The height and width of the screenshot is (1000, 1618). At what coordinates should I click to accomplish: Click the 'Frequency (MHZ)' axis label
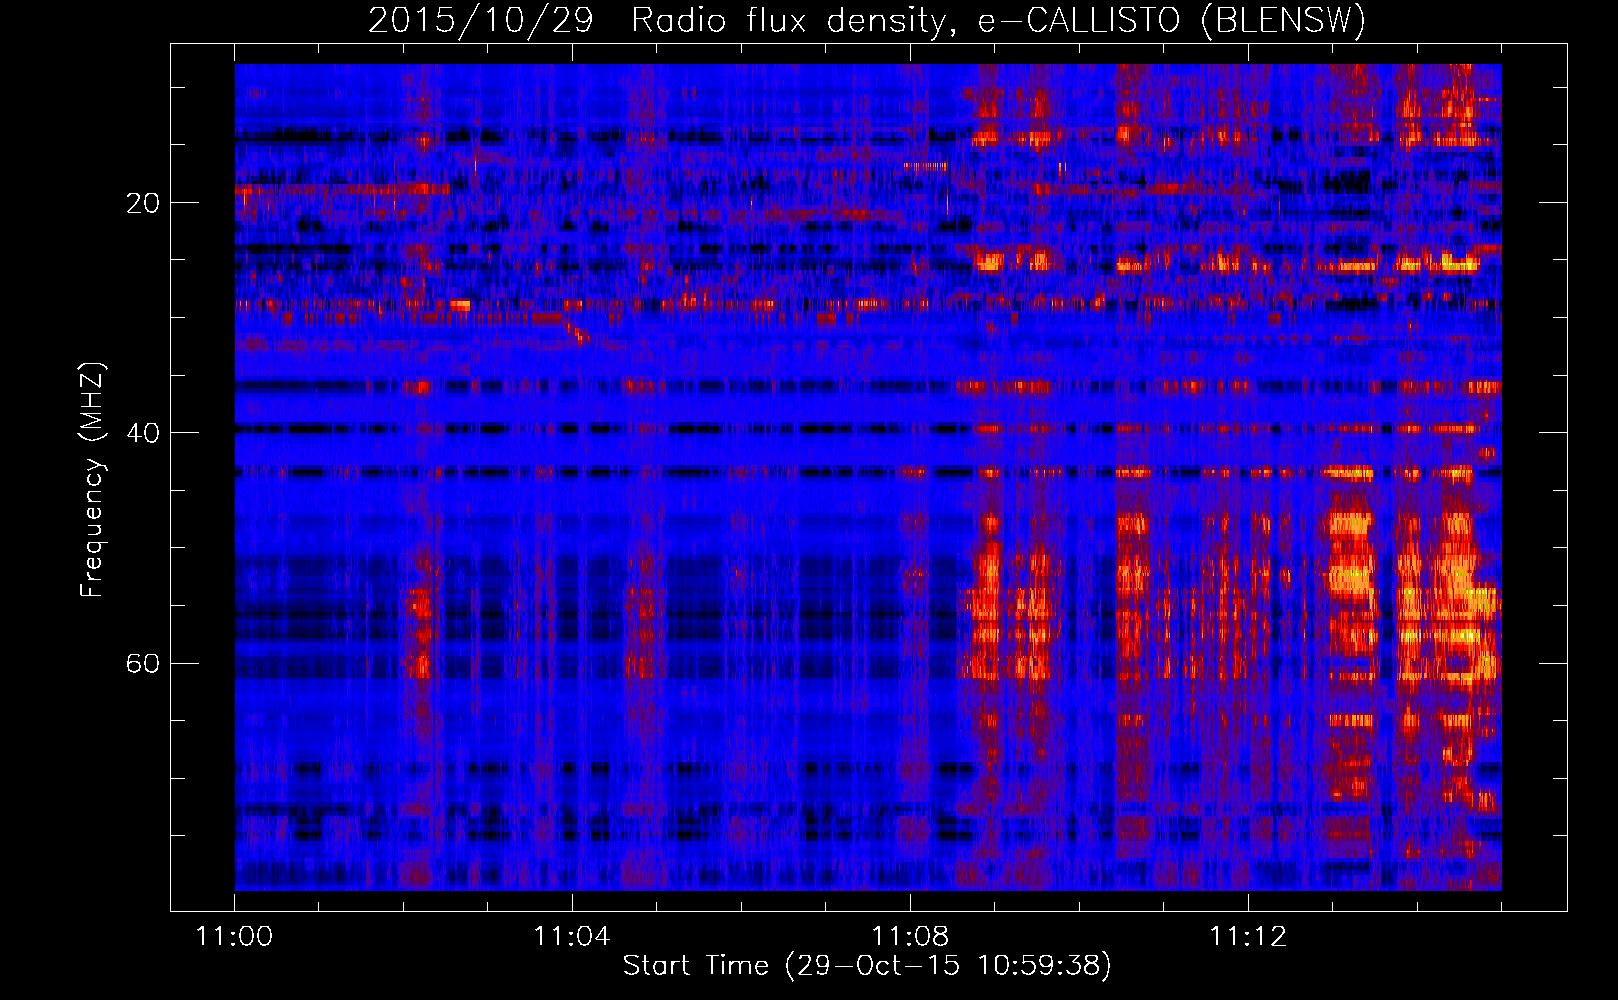point(92,480)
